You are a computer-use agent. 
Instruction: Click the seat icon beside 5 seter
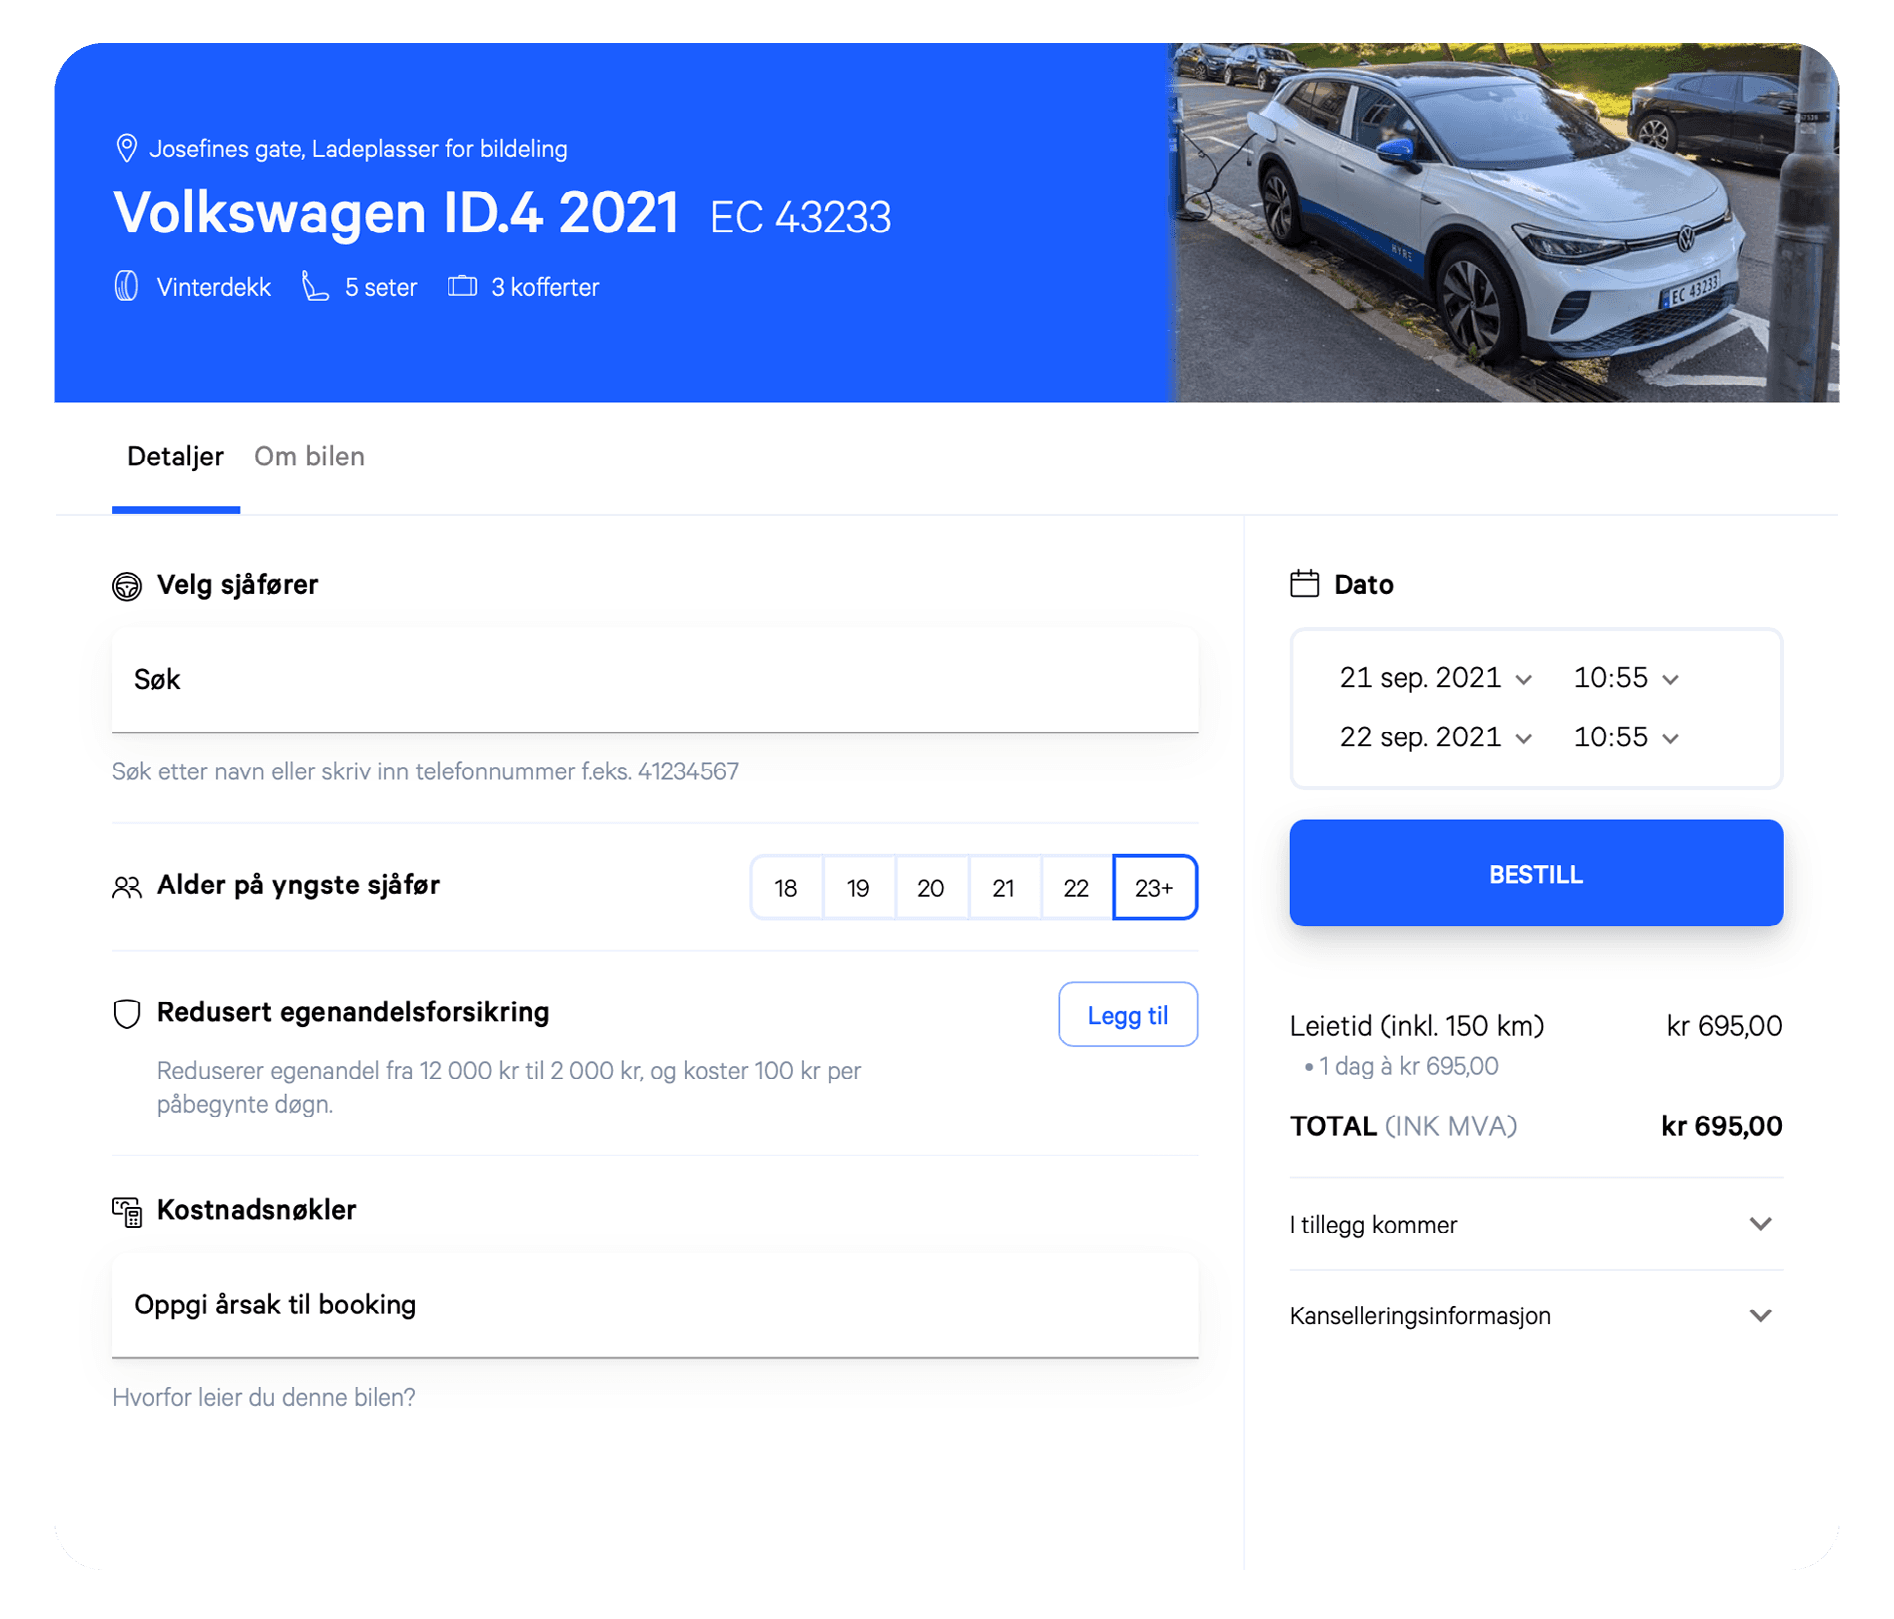pyautogui.click(x=315, y=286)
